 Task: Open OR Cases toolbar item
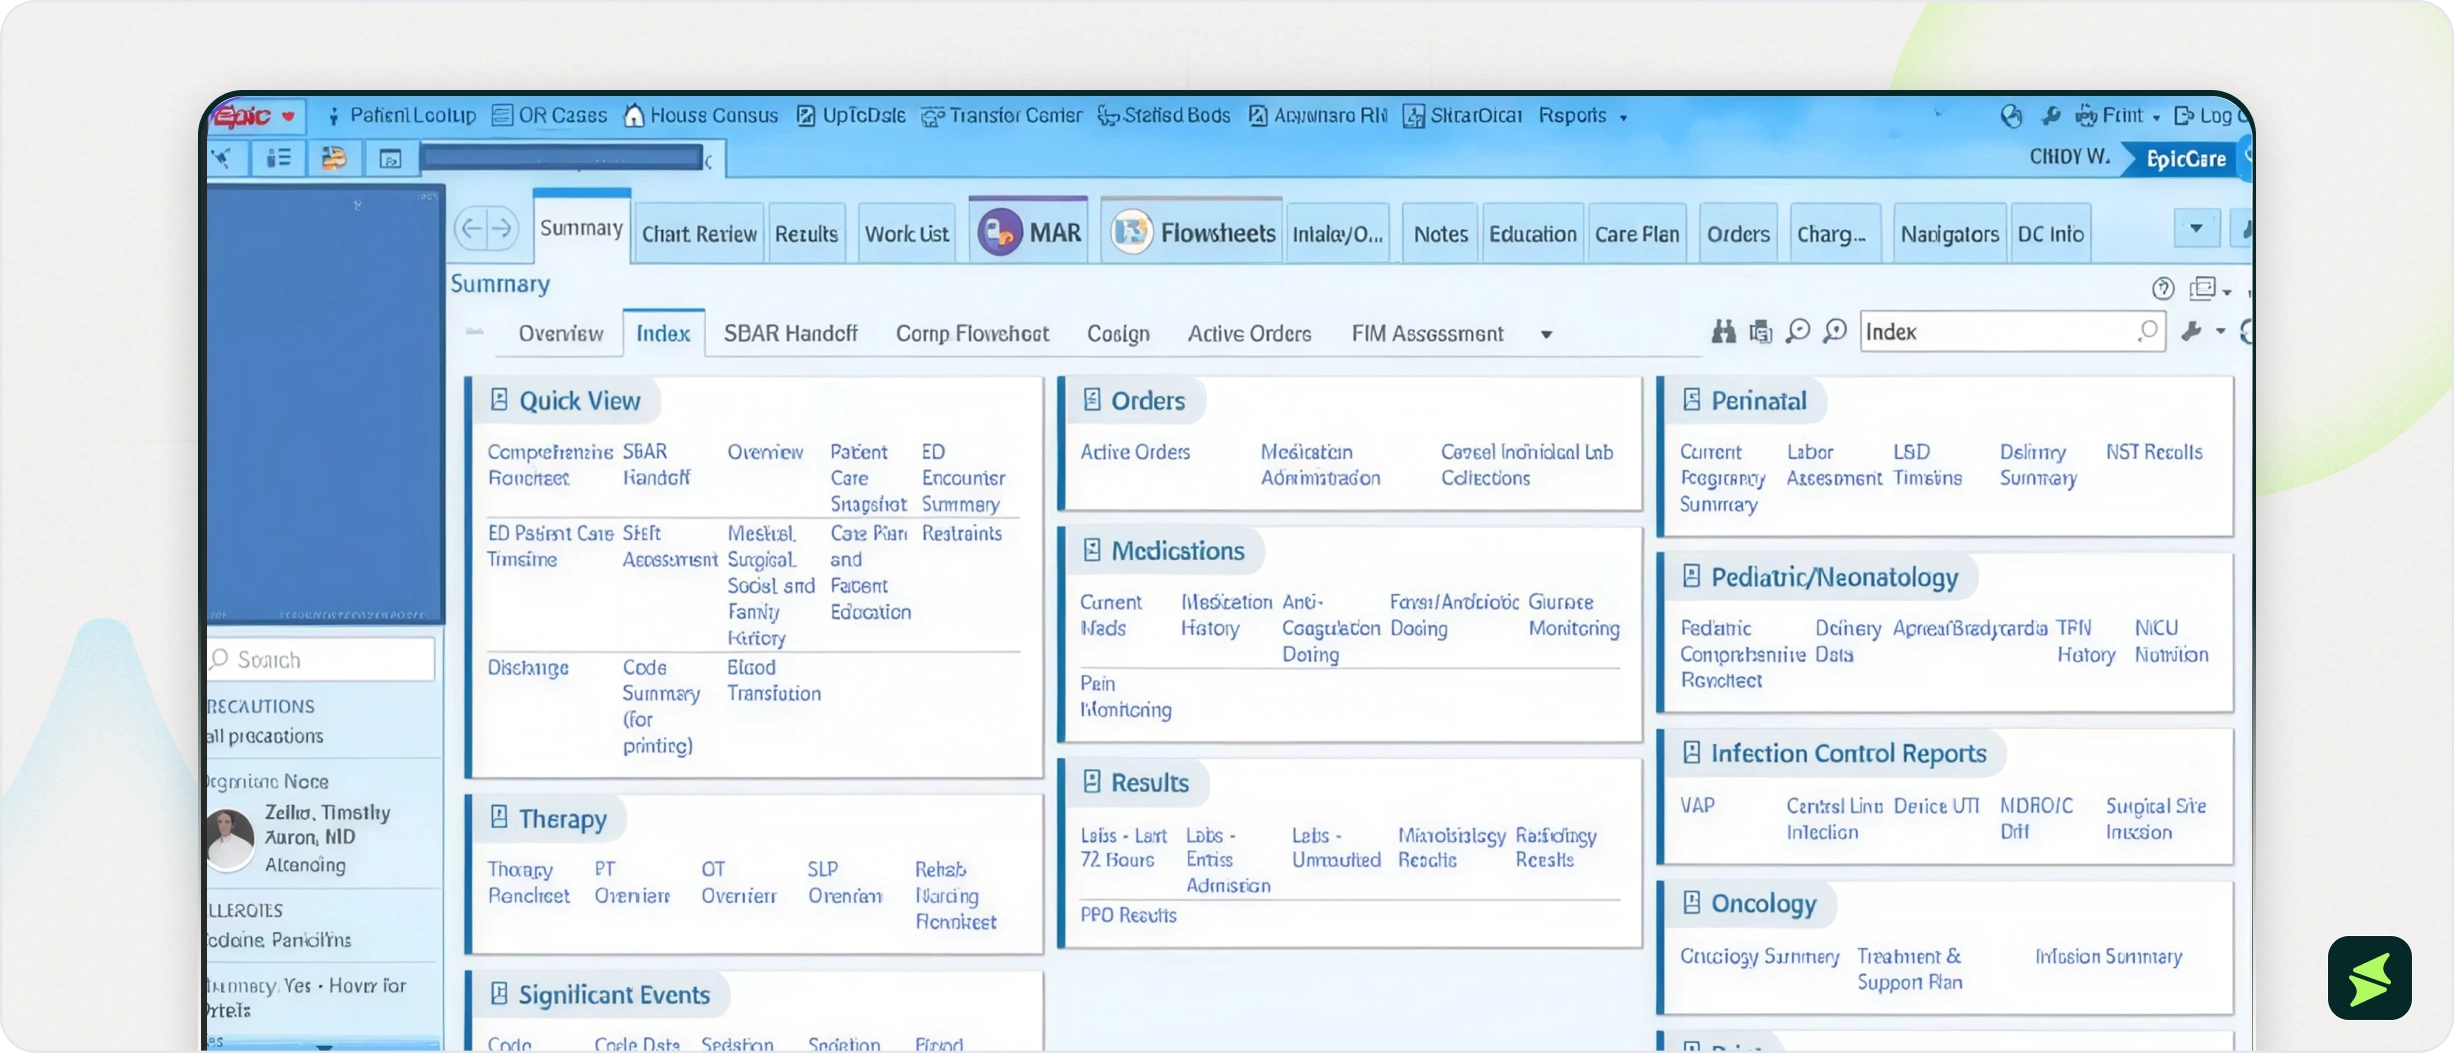(549, 116)
